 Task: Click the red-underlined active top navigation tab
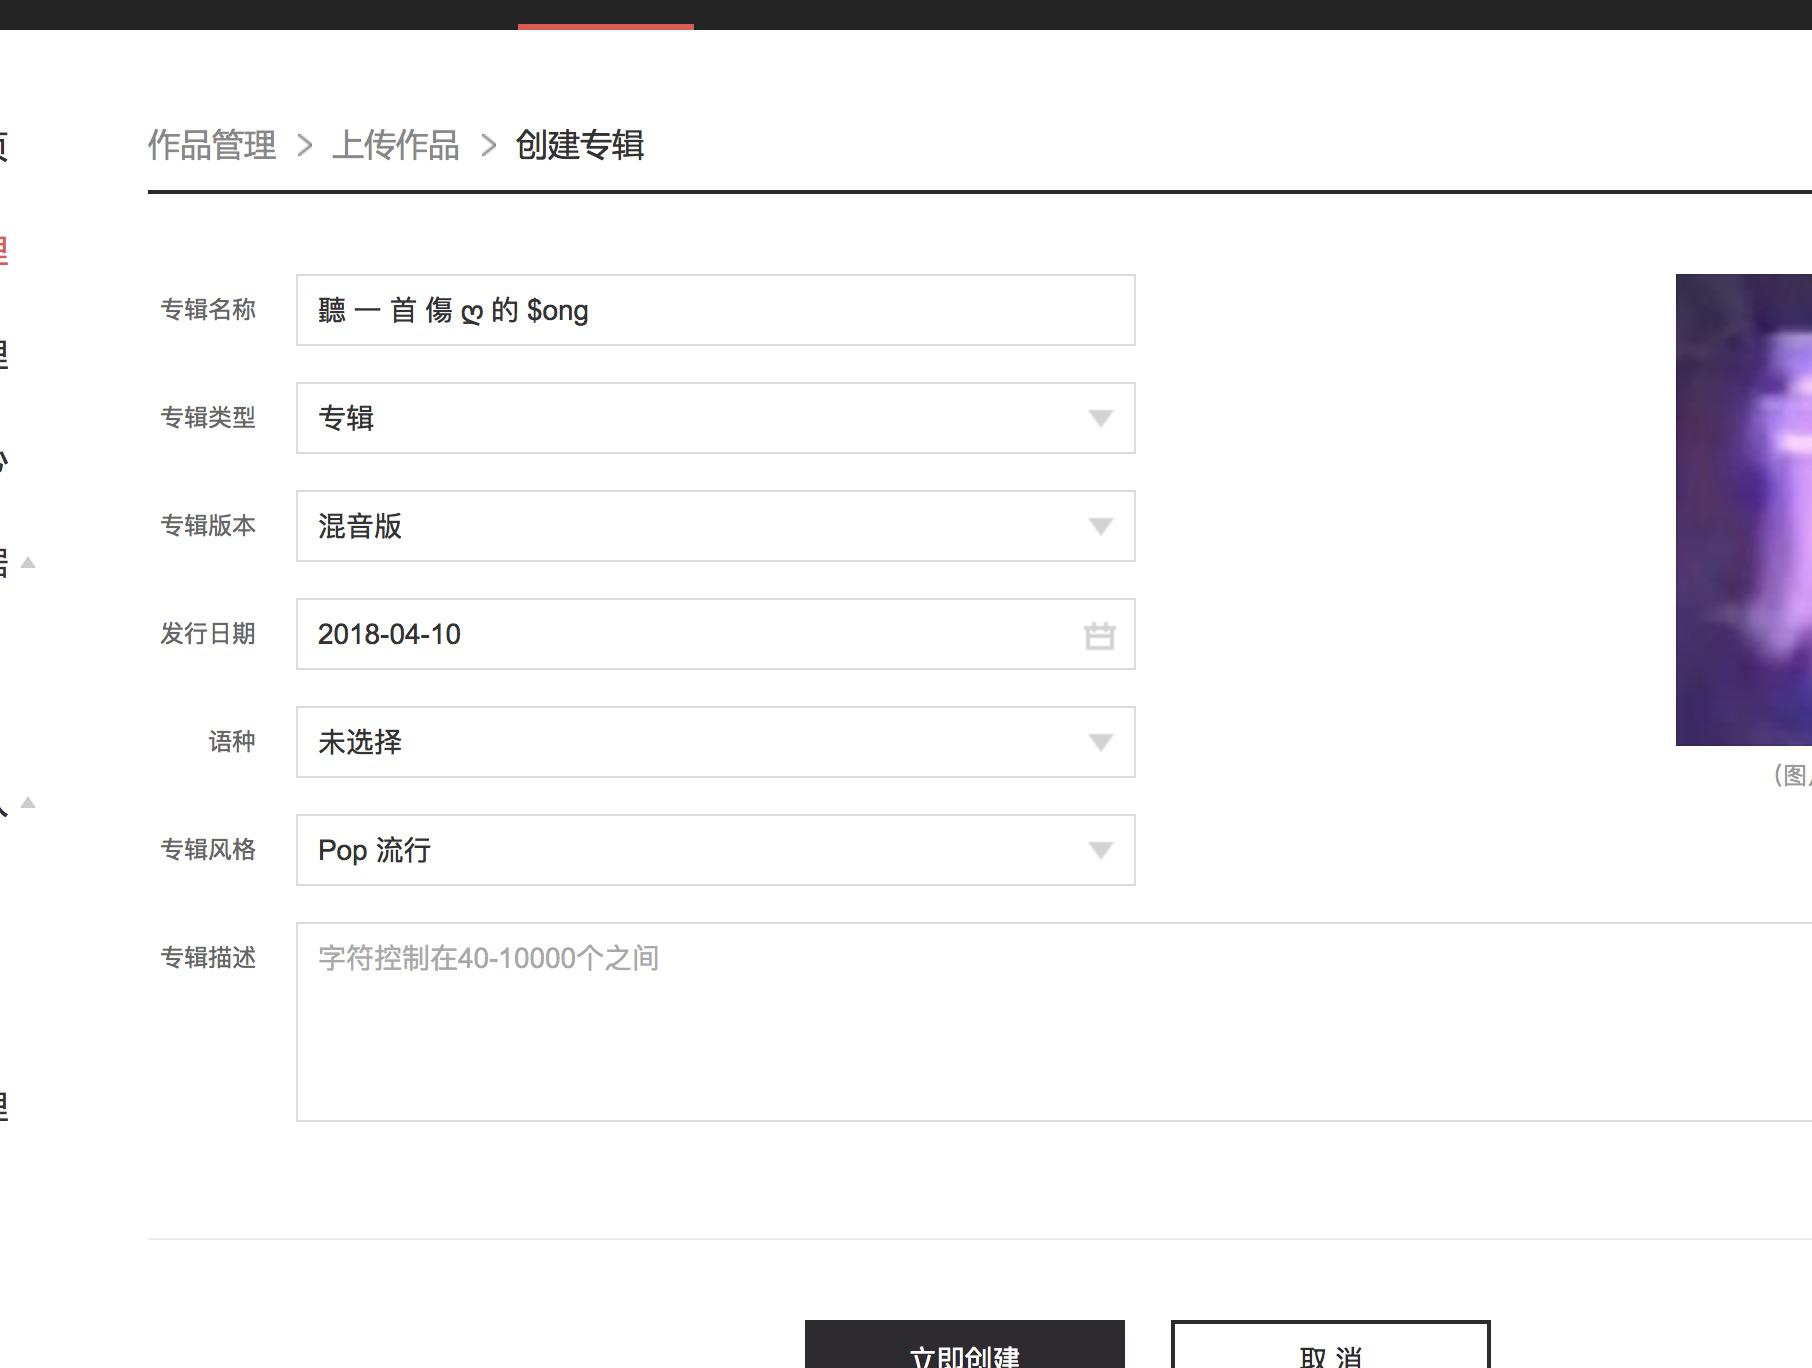pyautogui.click(x=605, y=14)
